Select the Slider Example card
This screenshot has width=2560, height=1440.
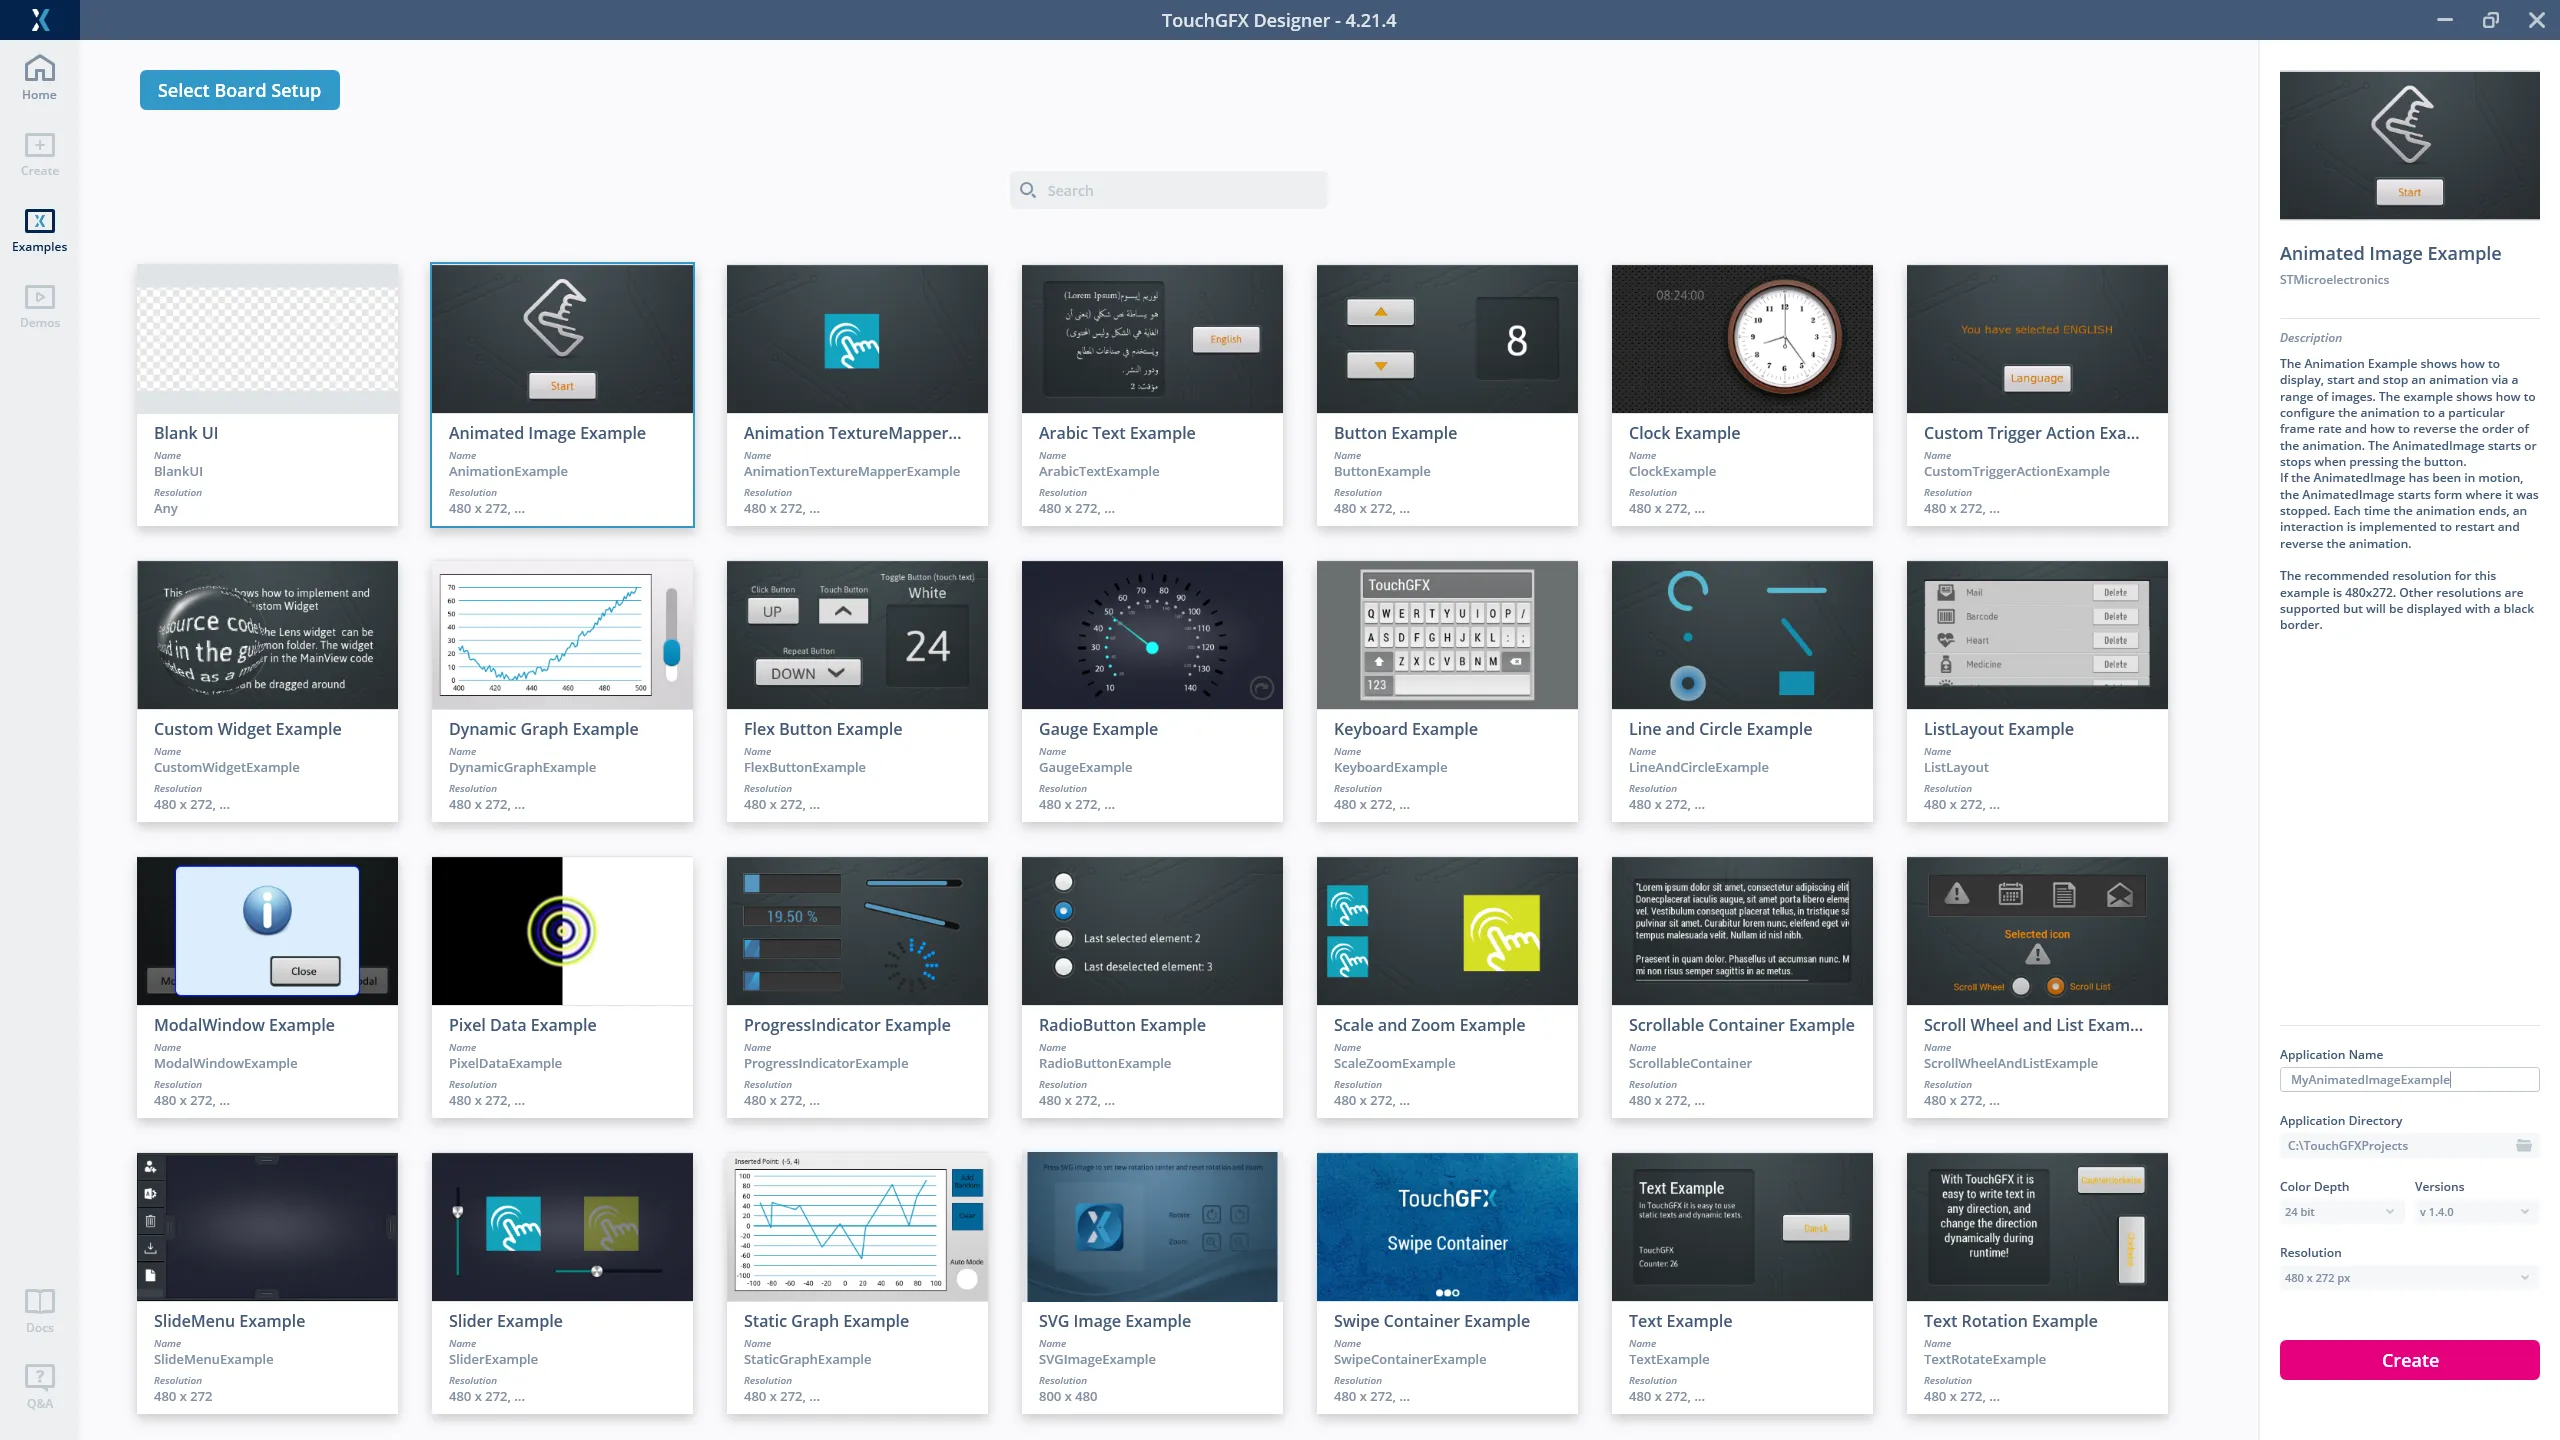coord(561,1282)
